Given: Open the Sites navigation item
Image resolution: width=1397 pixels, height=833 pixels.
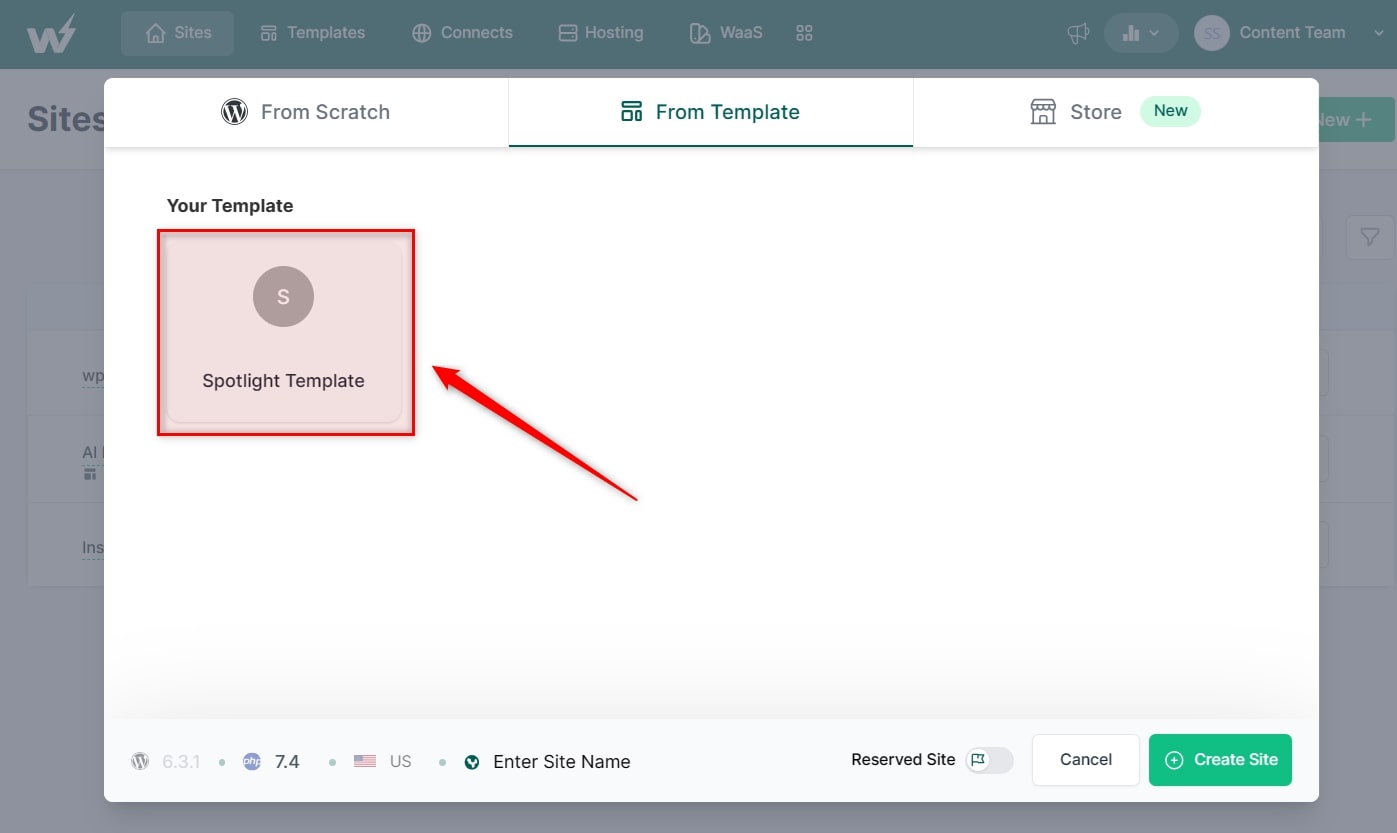Looking at the screenshot, I should tap(178, 33).
